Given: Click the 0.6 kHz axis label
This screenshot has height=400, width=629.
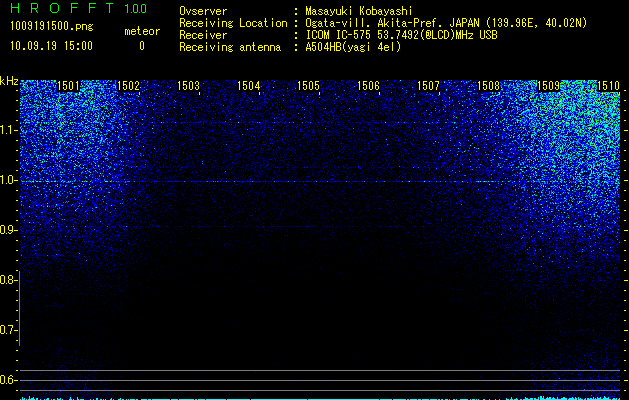Looking at the screenshot, I should 7,380.
